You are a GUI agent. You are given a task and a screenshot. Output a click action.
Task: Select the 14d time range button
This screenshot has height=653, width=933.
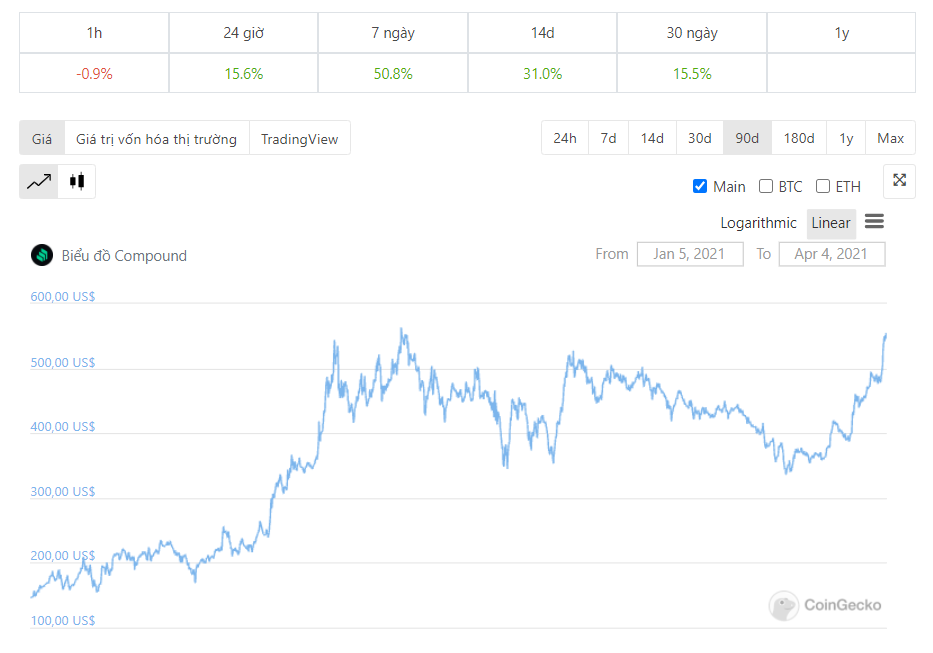click(652, 138)
